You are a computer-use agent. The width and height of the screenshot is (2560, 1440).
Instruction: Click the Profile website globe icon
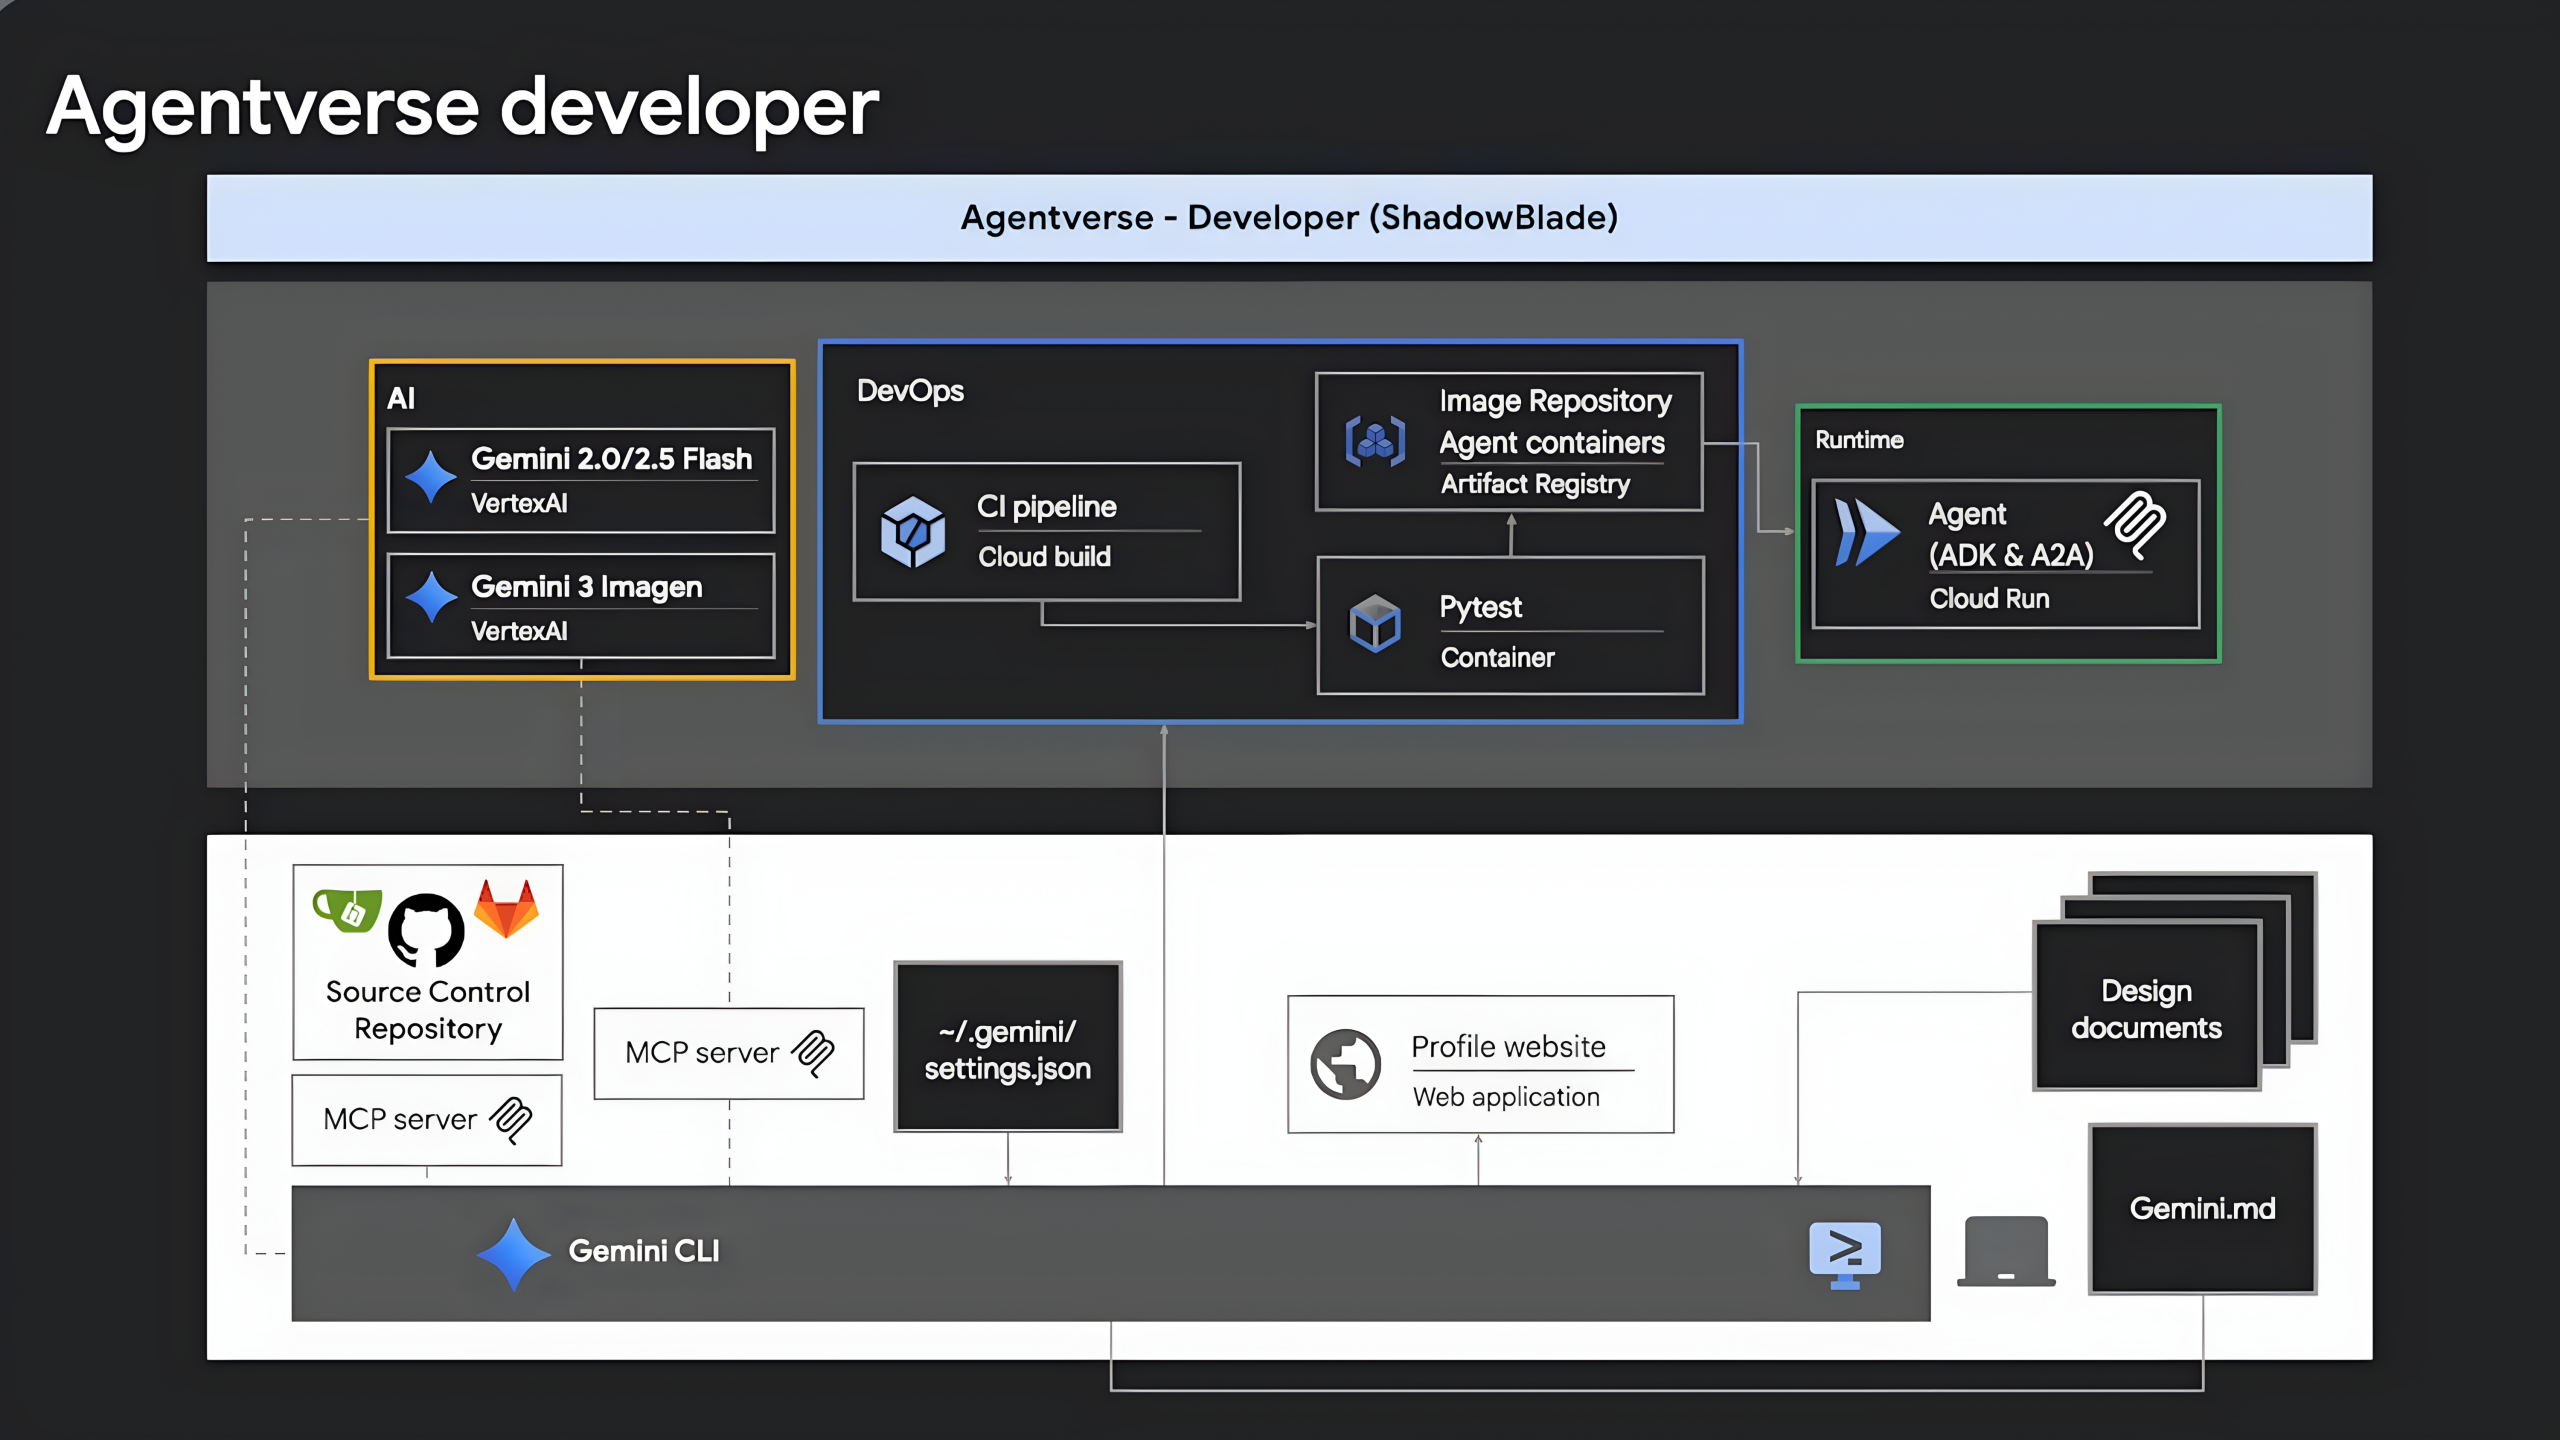point(1346,1064)
